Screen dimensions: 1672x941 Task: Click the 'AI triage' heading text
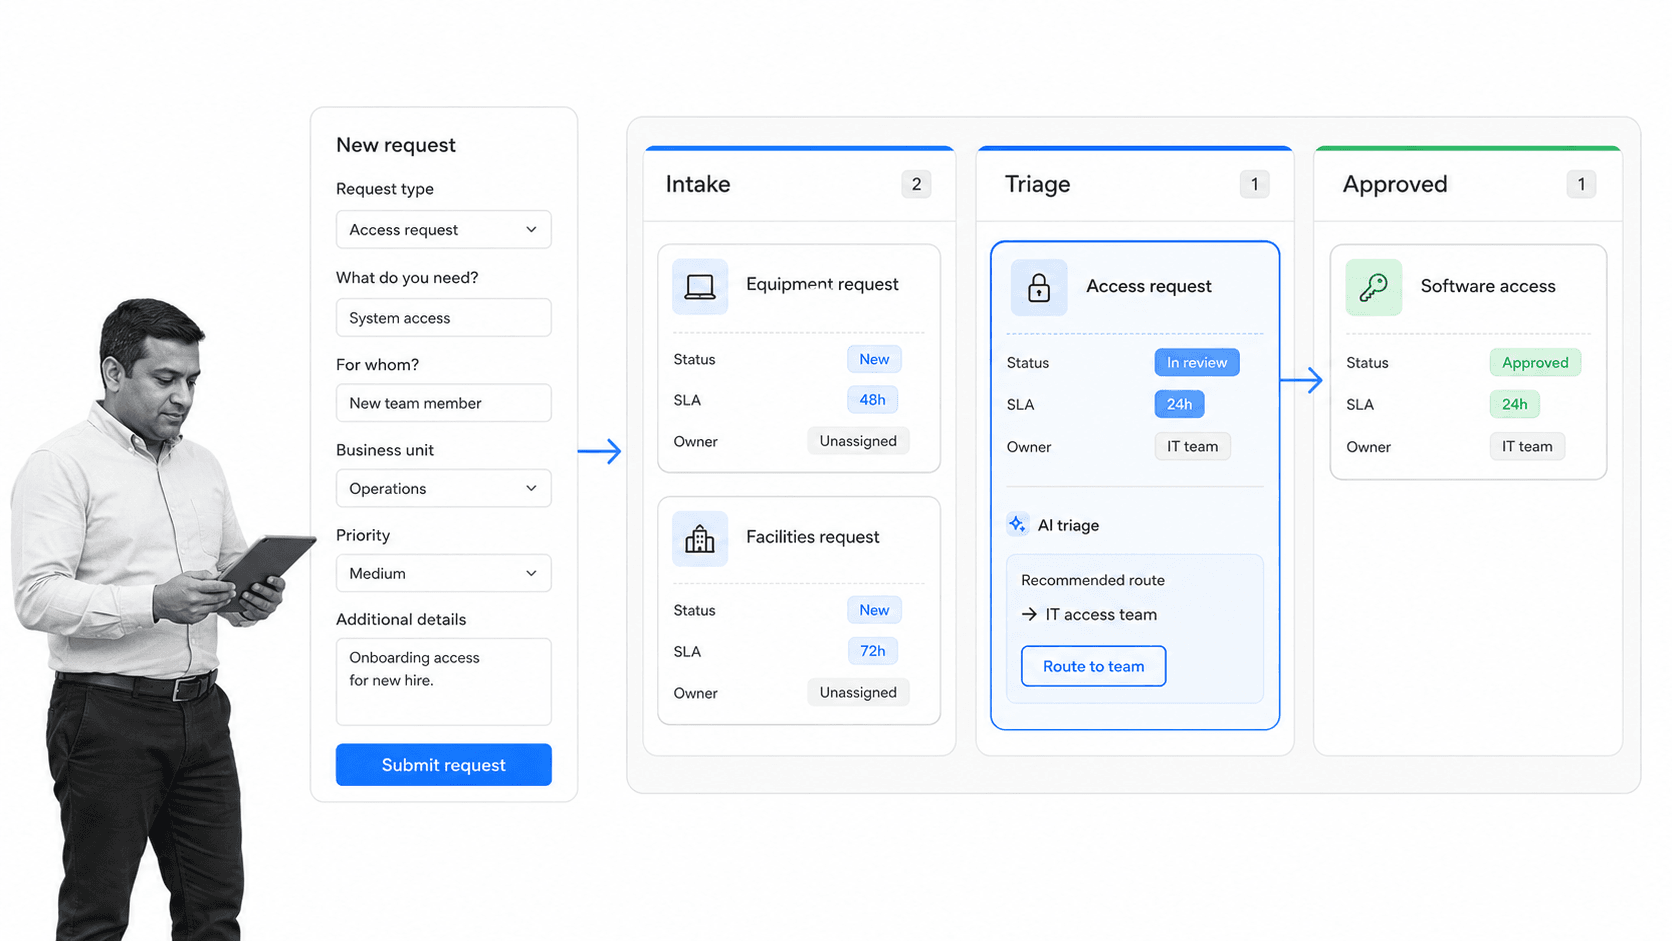1068,525
